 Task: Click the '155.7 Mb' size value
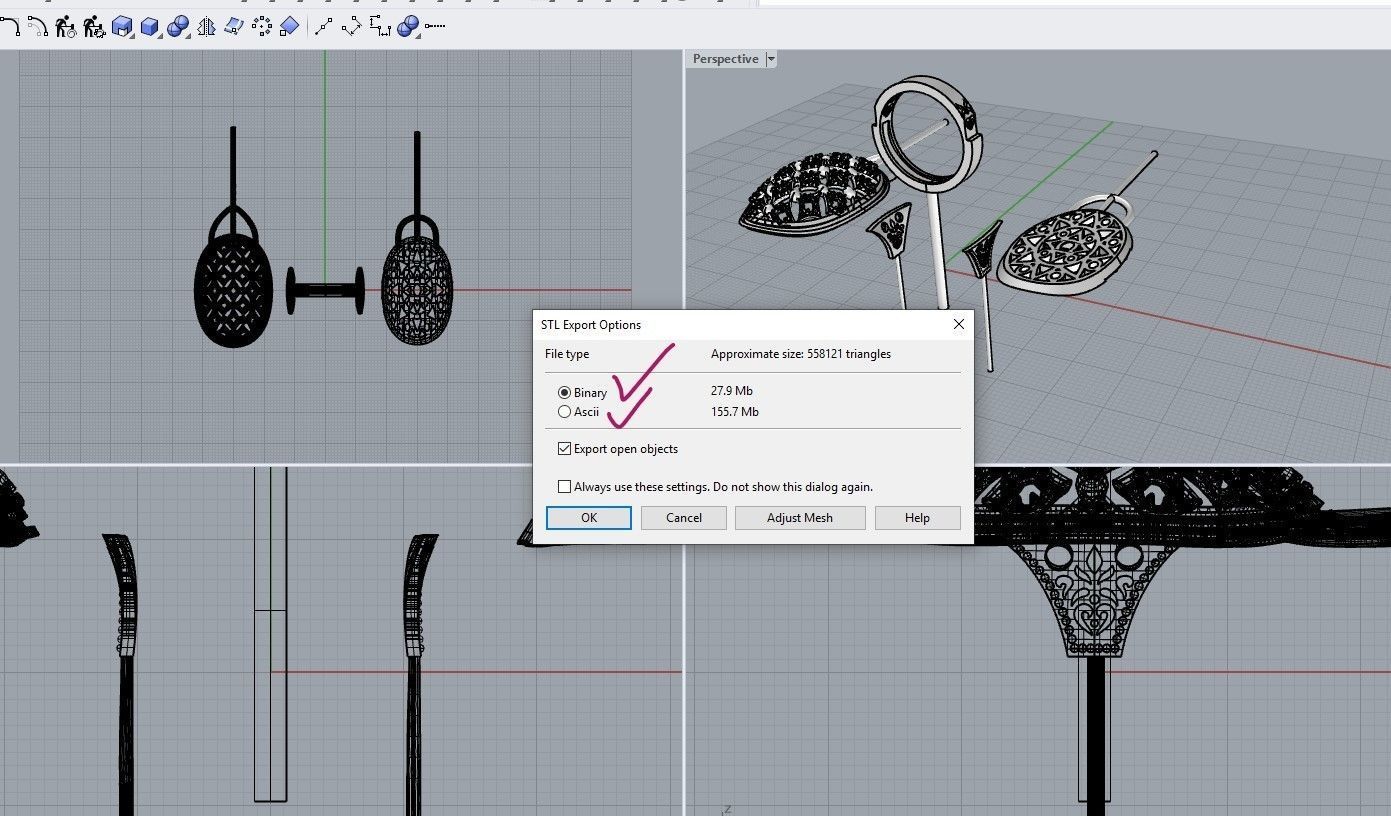[x=735, y=412]
